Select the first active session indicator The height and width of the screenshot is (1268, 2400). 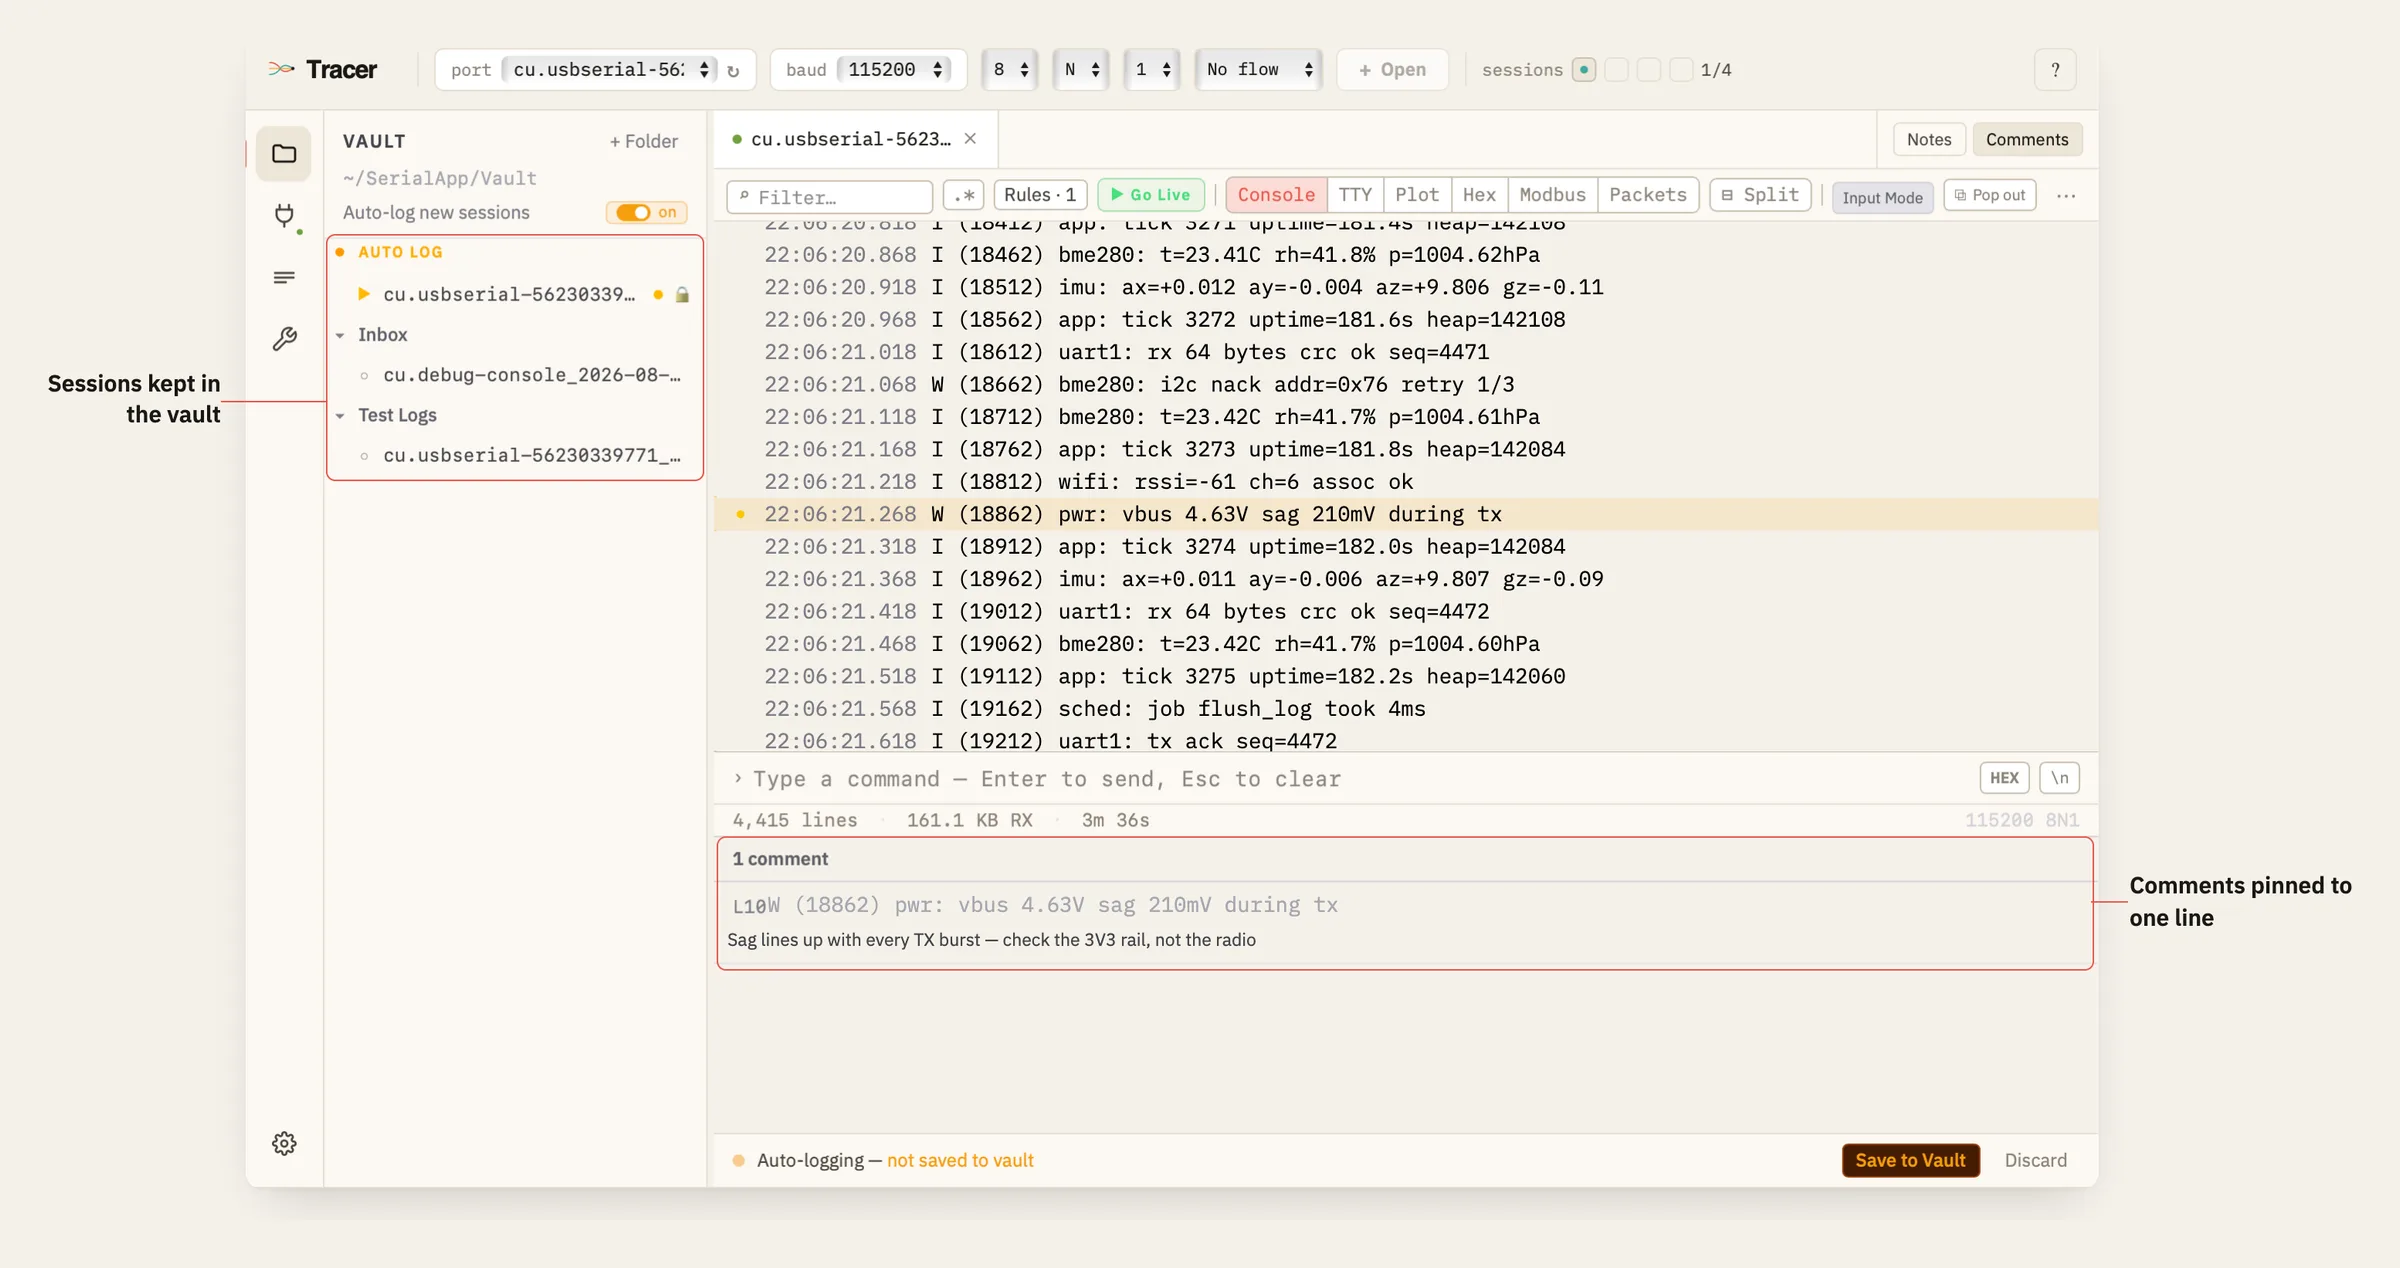[x=1583, y=70]
